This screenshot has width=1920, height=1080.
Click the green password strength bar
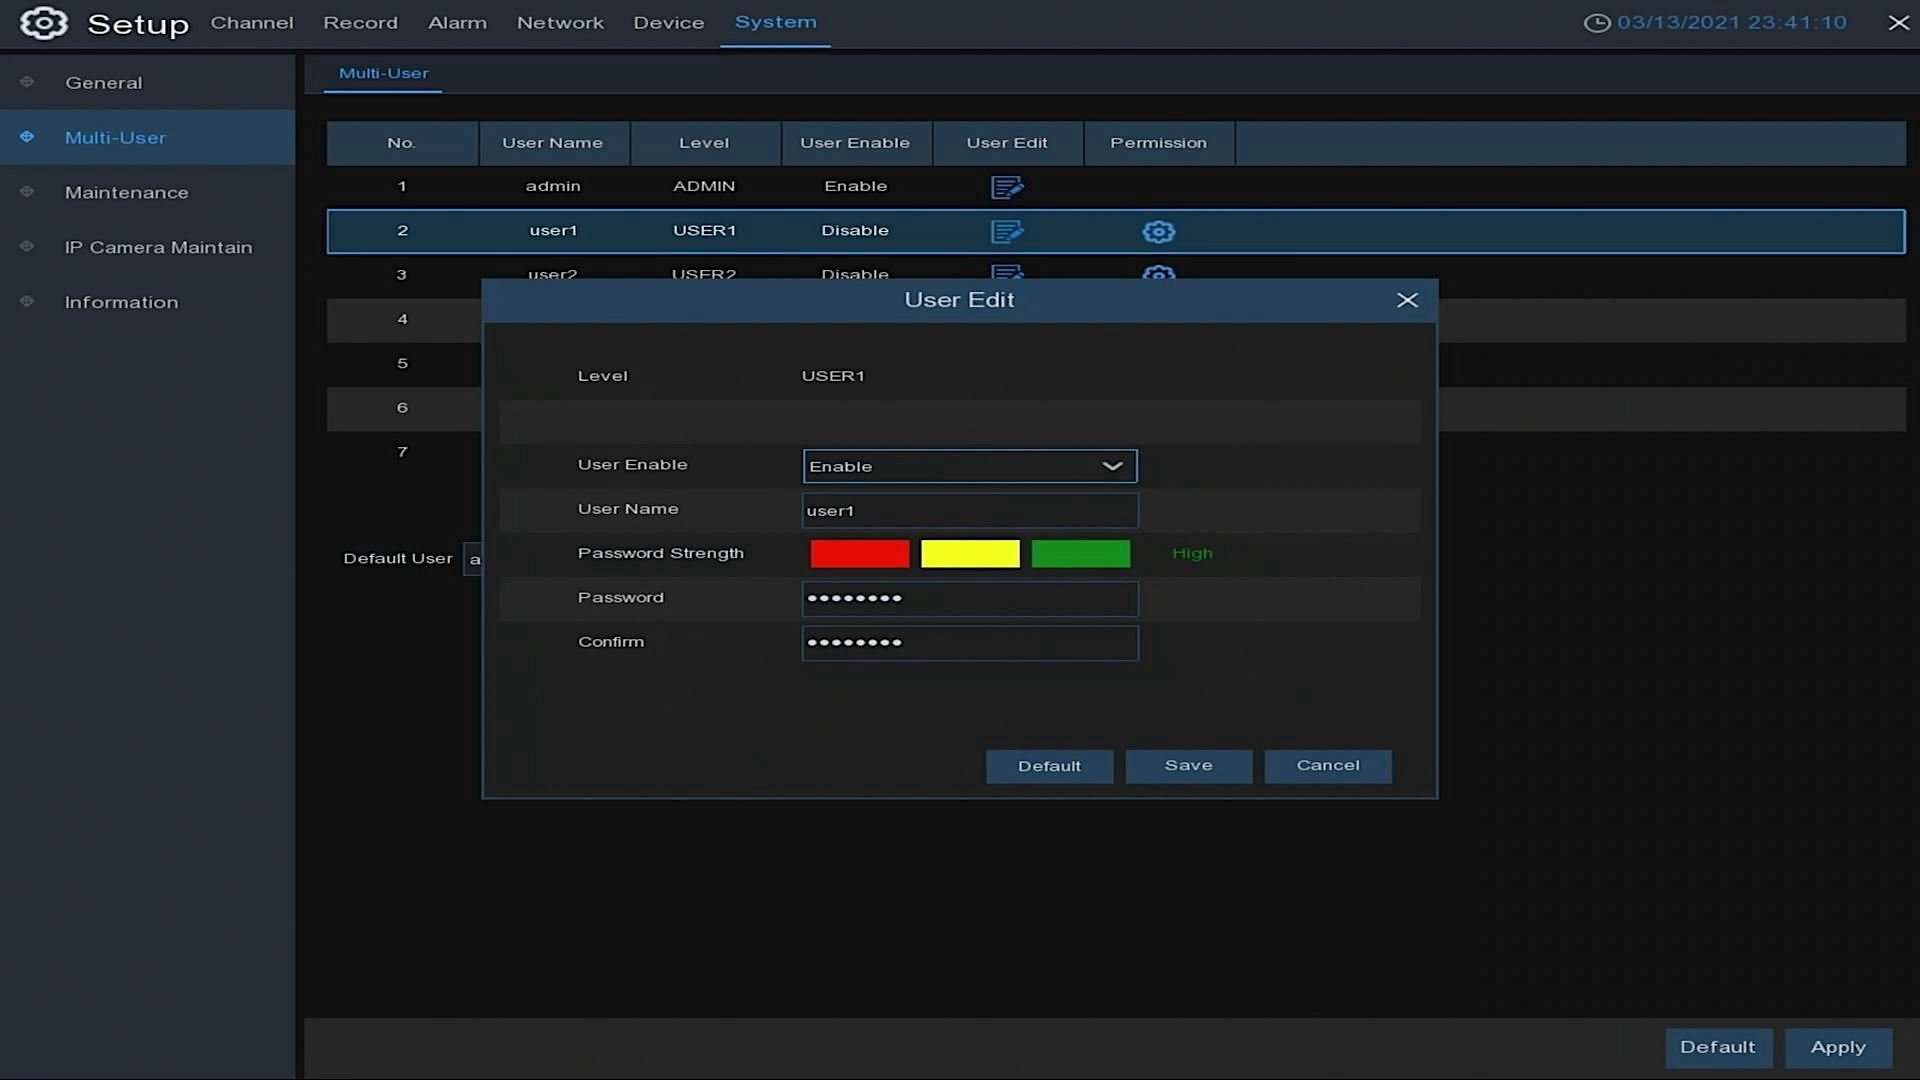click(1080, 553)
